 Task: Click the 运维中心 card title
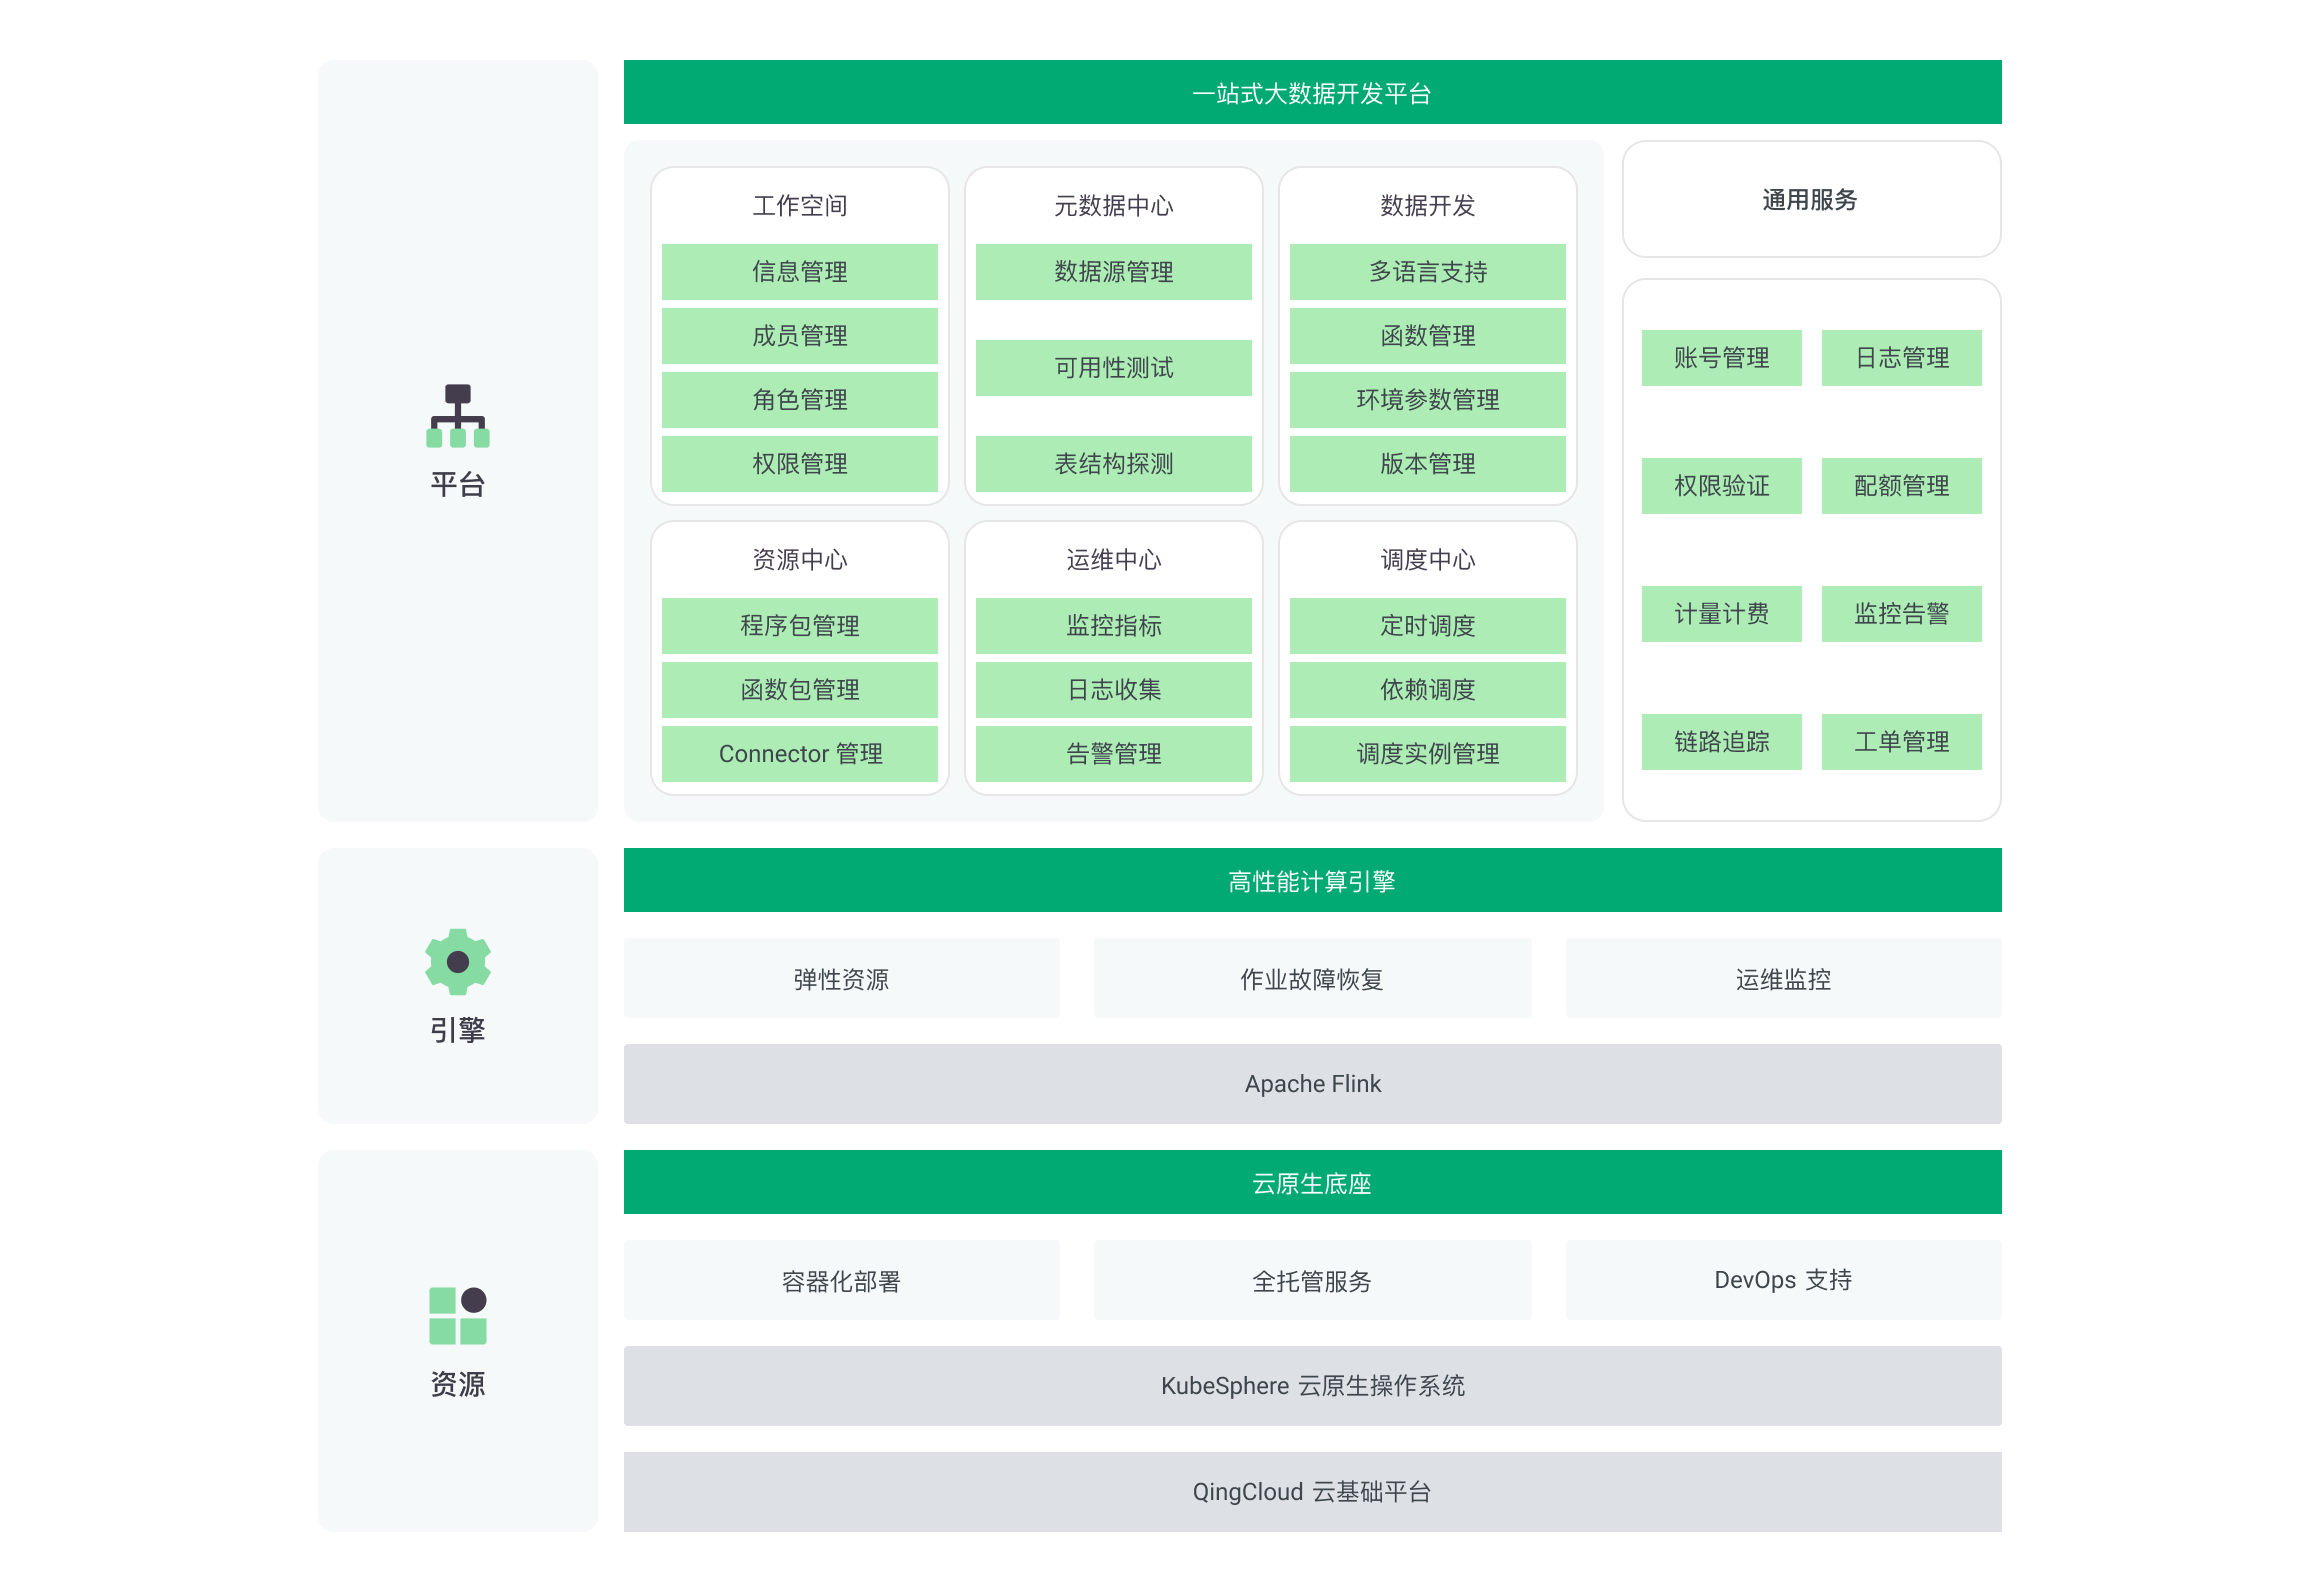1114,560
